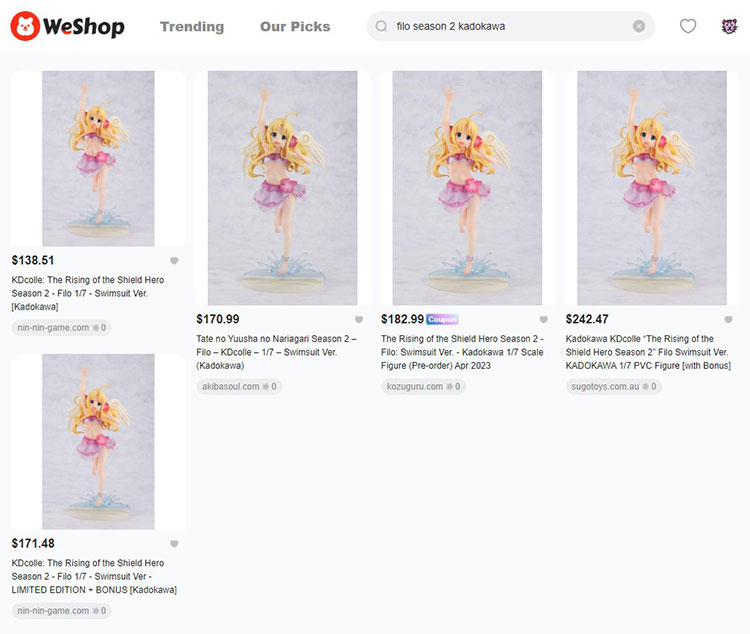Click the search magnifier icon
750x634 pixels.
point(381,26)
